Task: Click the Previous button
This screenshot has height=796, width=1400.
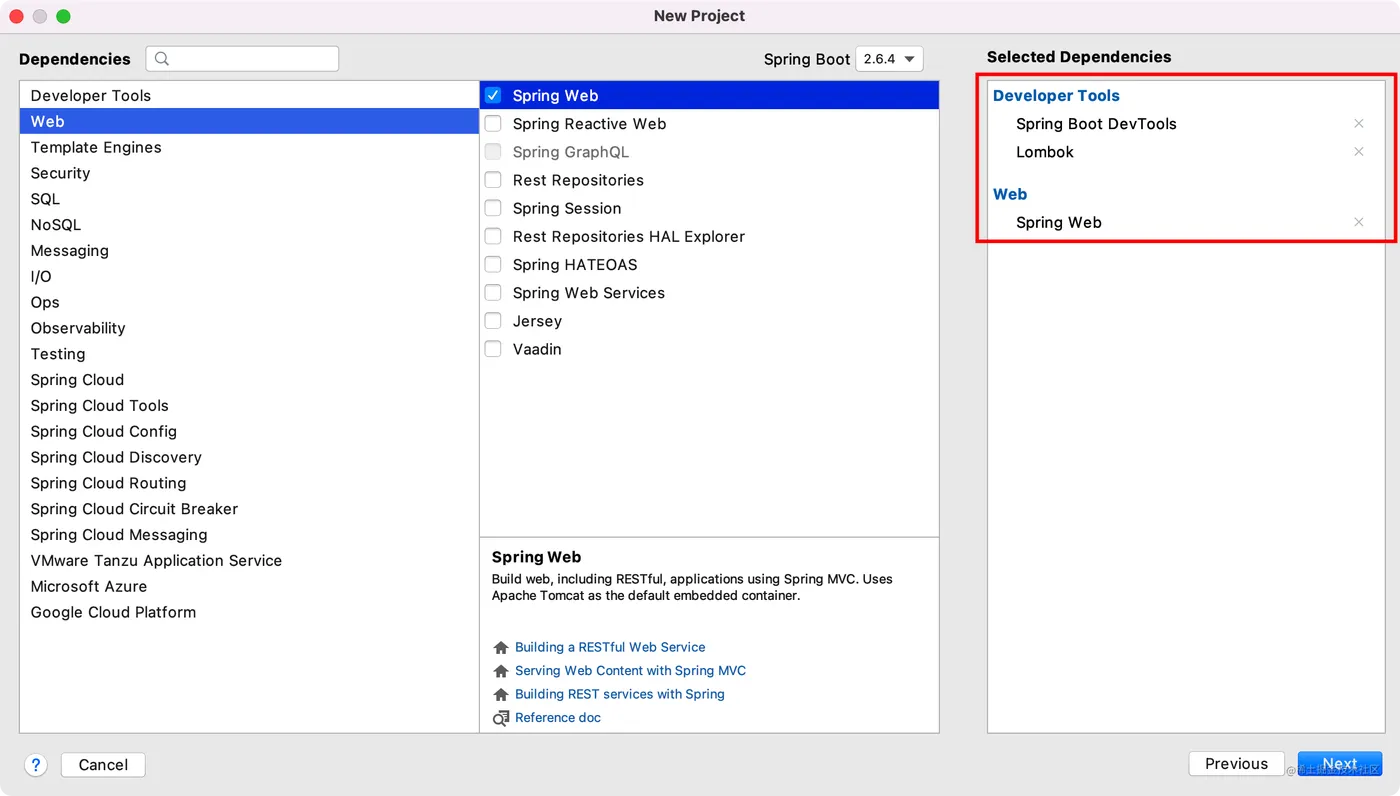Action: (1236, 764)
